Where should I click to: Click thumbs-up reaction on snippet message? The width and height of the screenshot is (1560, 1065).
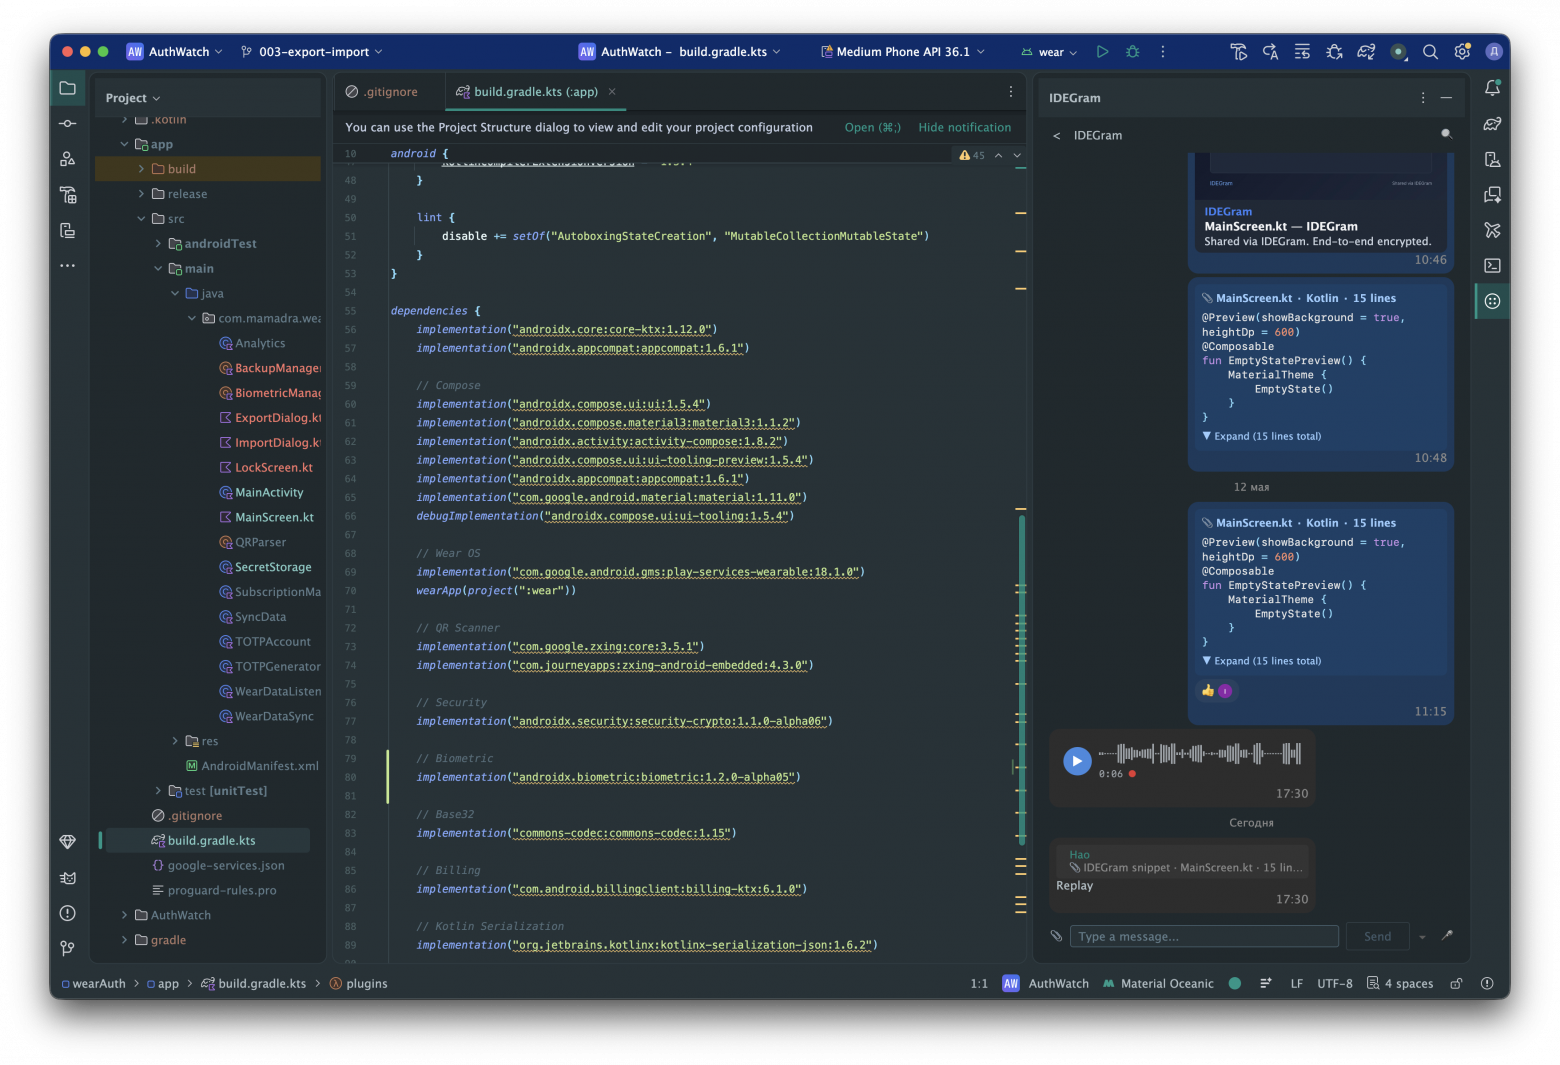coord(1208,691)
